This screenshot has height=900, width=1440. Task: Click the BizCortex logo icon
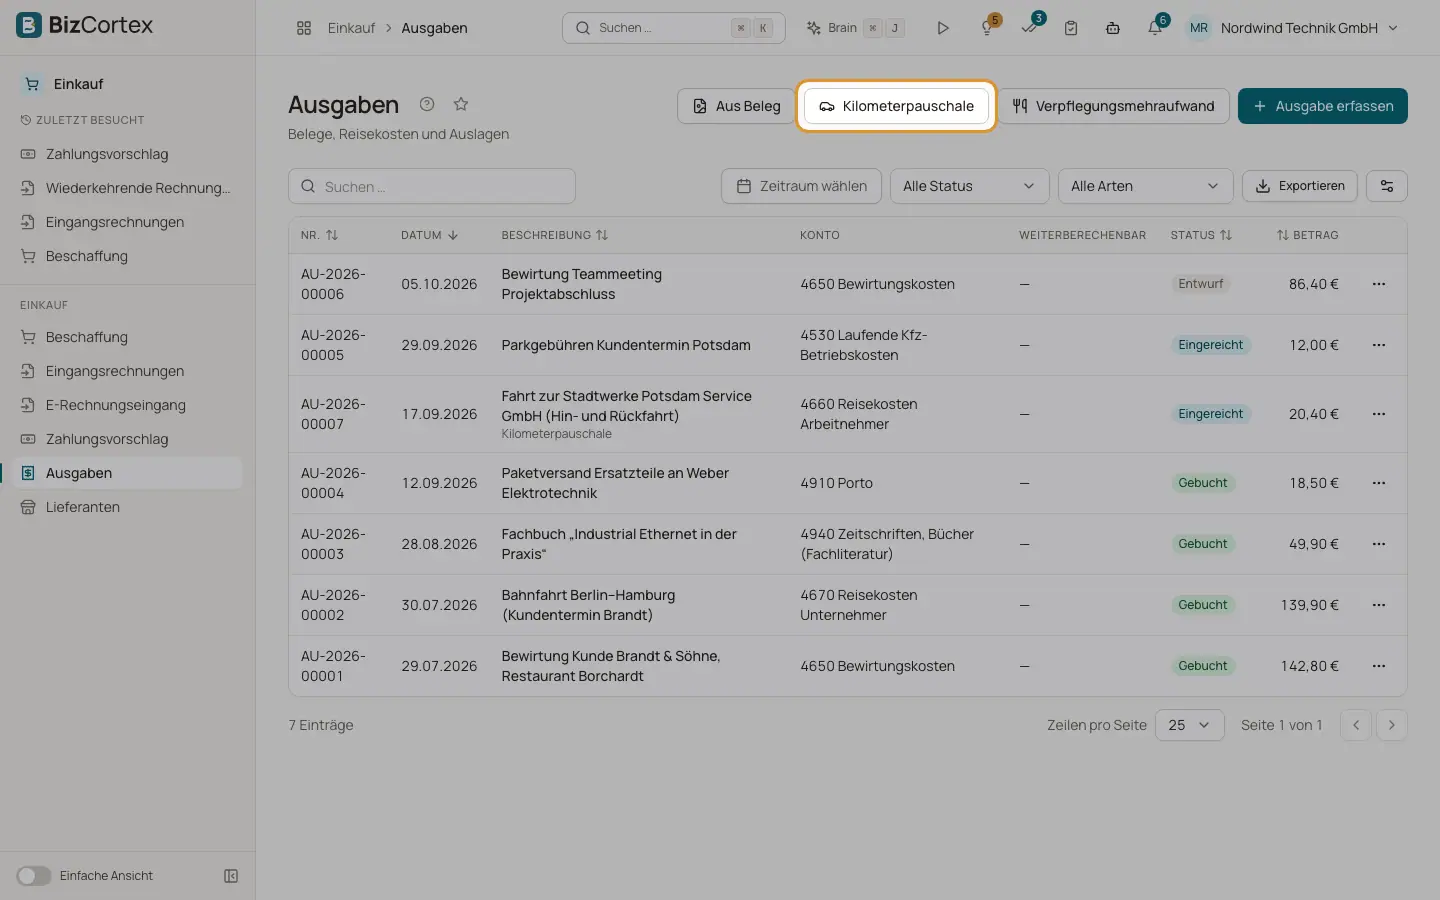(29, 25)
